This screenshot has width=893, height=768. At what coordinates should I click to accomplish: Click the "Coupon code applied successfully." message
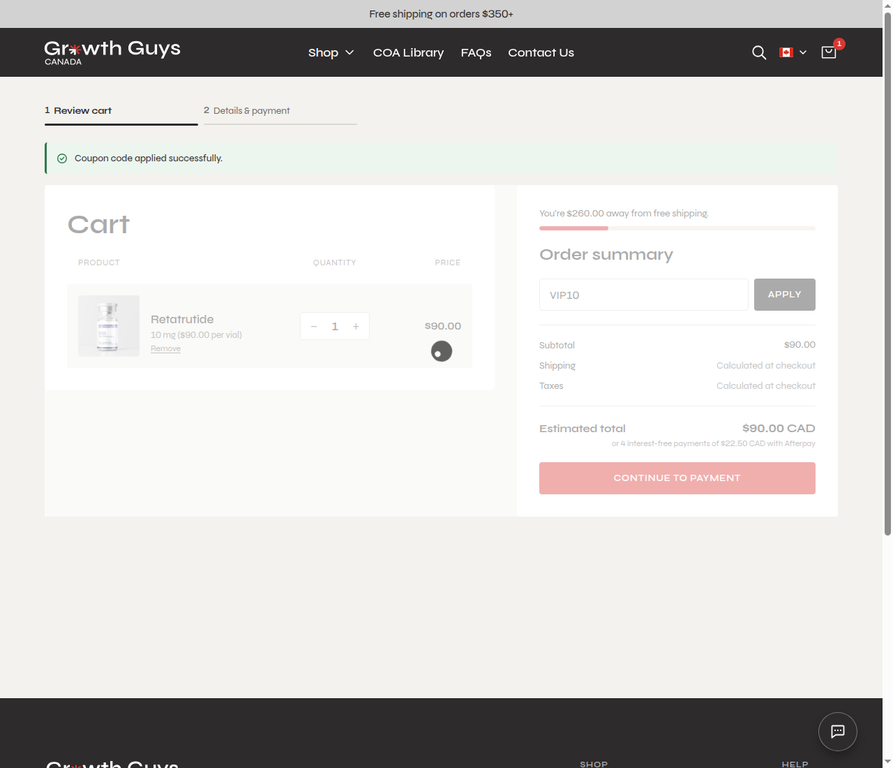149,158
